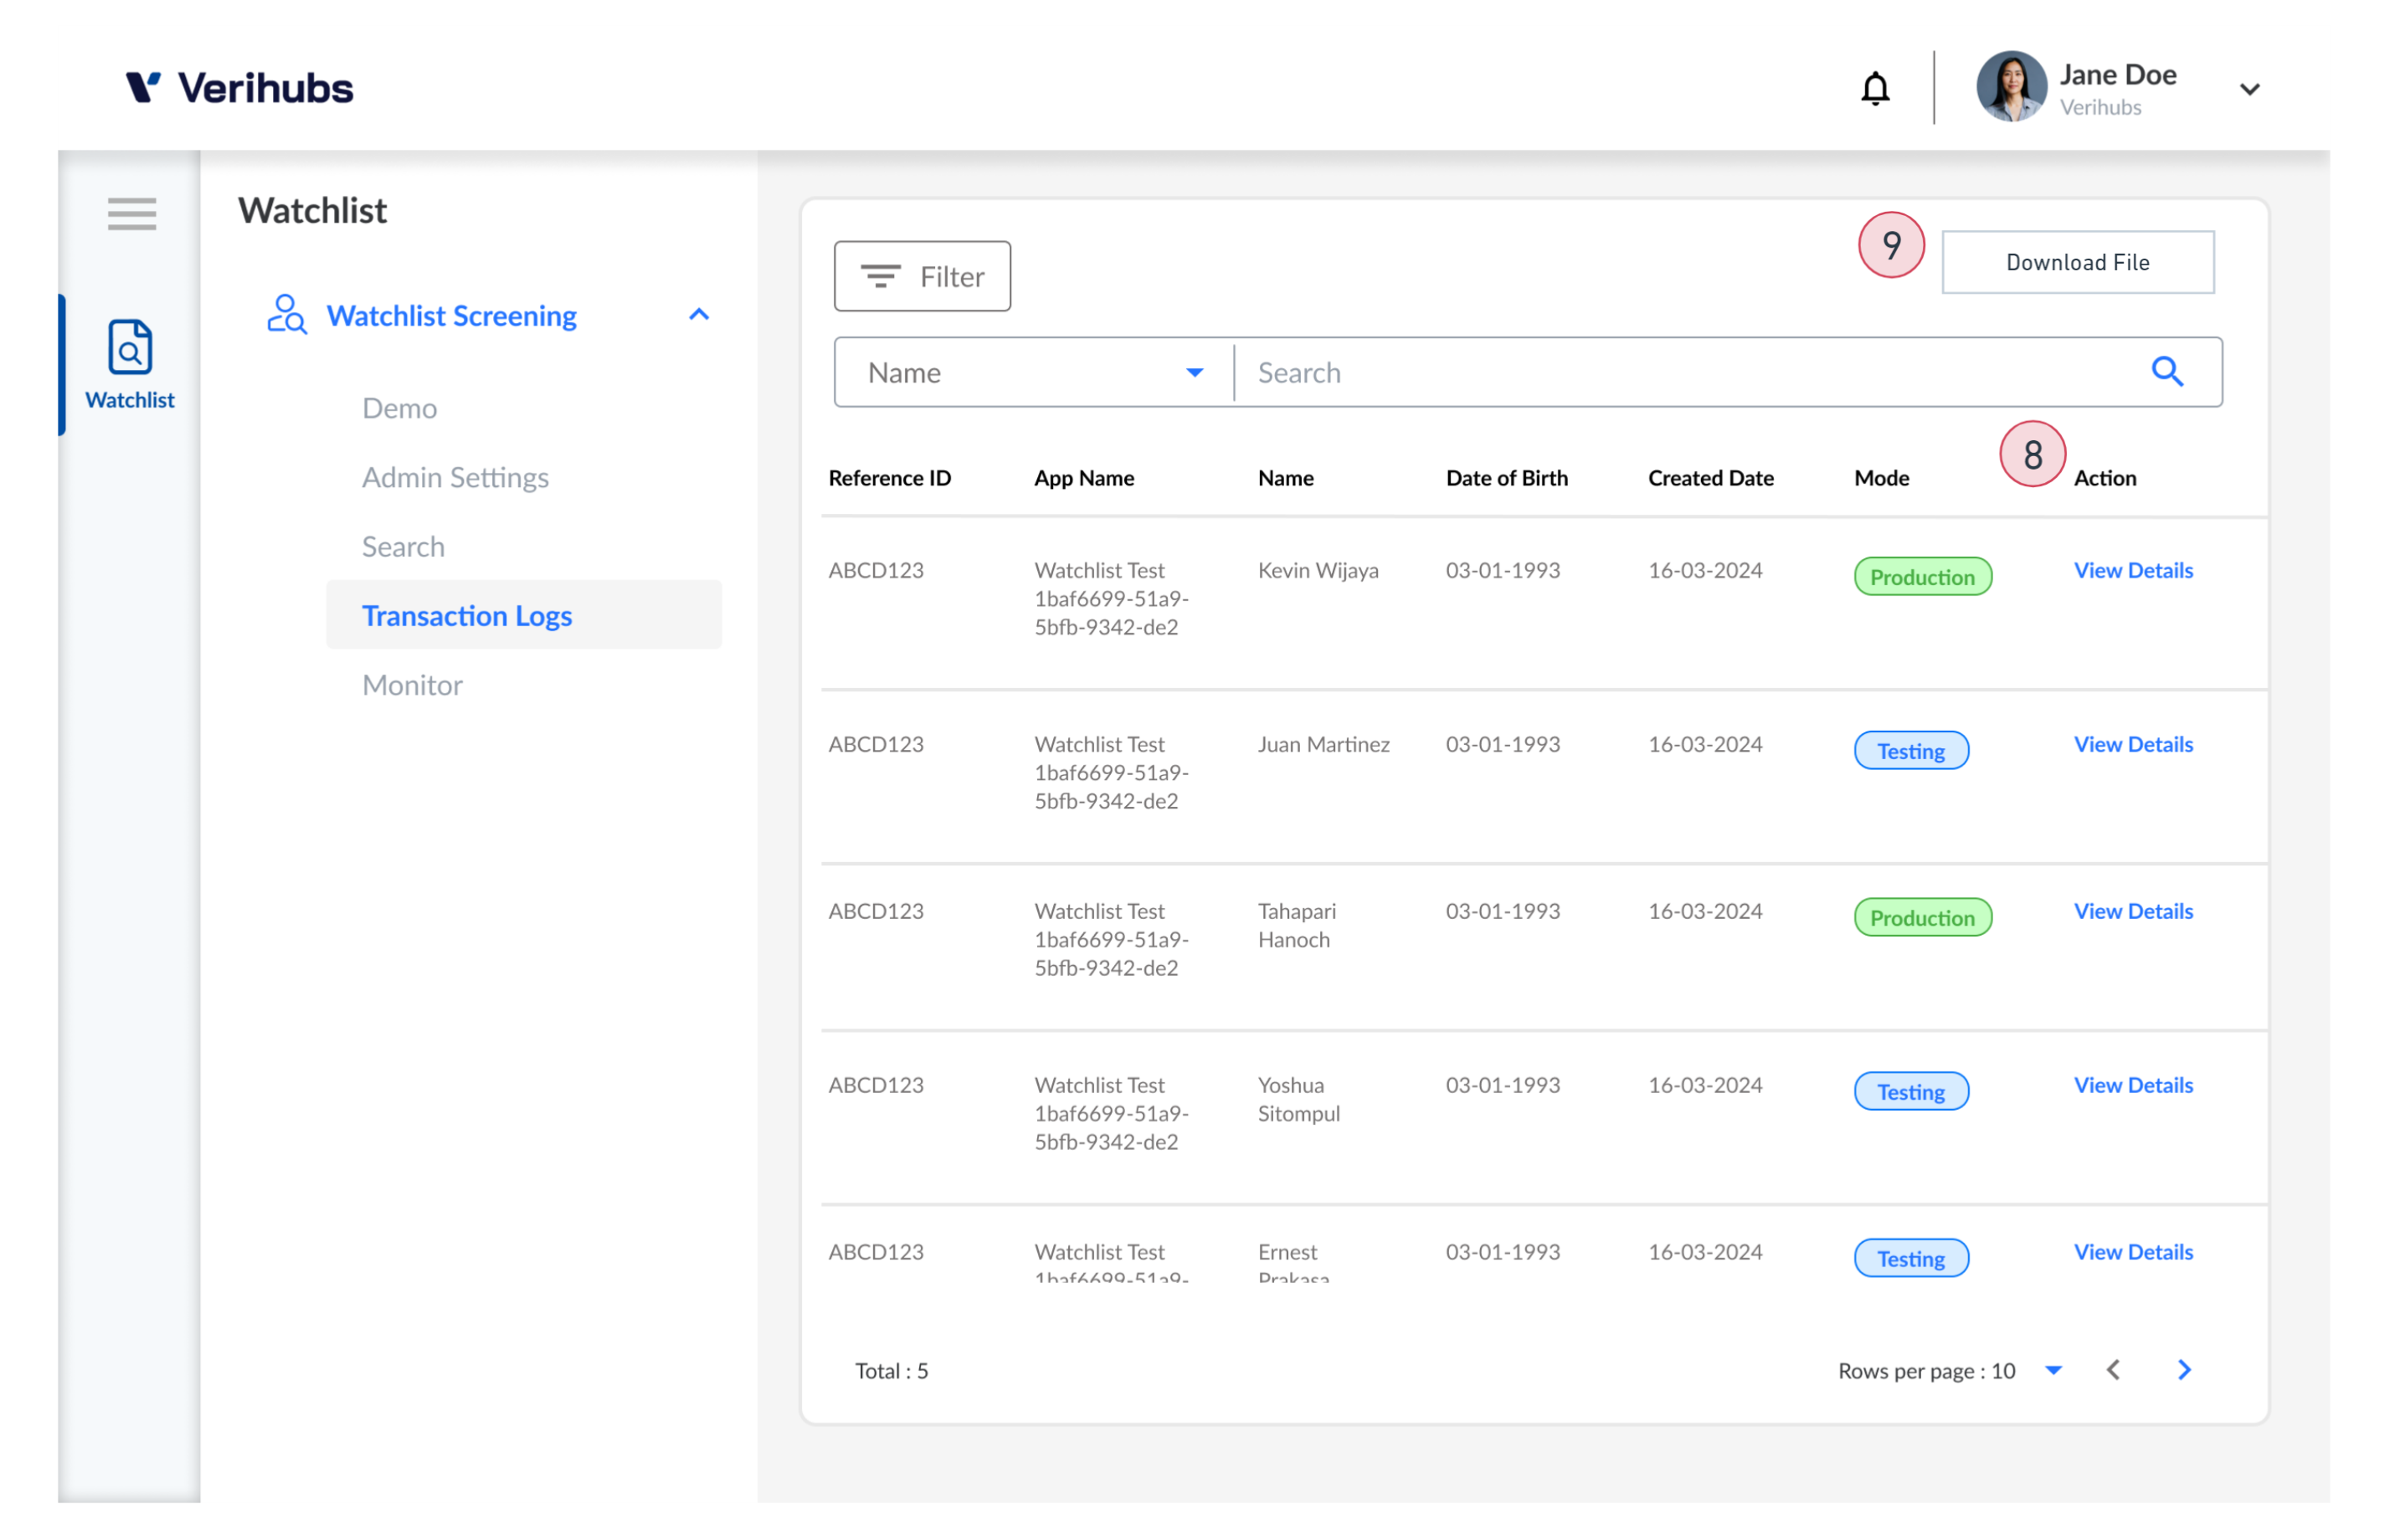Click View Details for Kevin Wijaya

point(2134,568)
